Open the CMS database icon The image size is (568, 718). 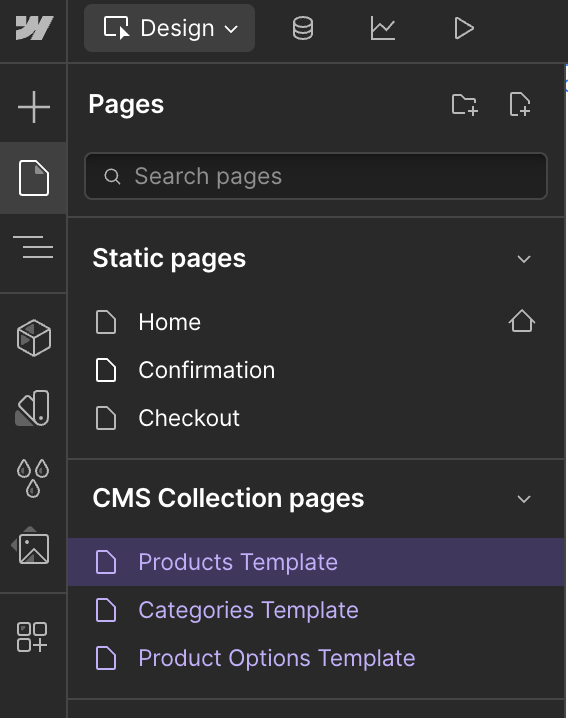coord(303,28)
